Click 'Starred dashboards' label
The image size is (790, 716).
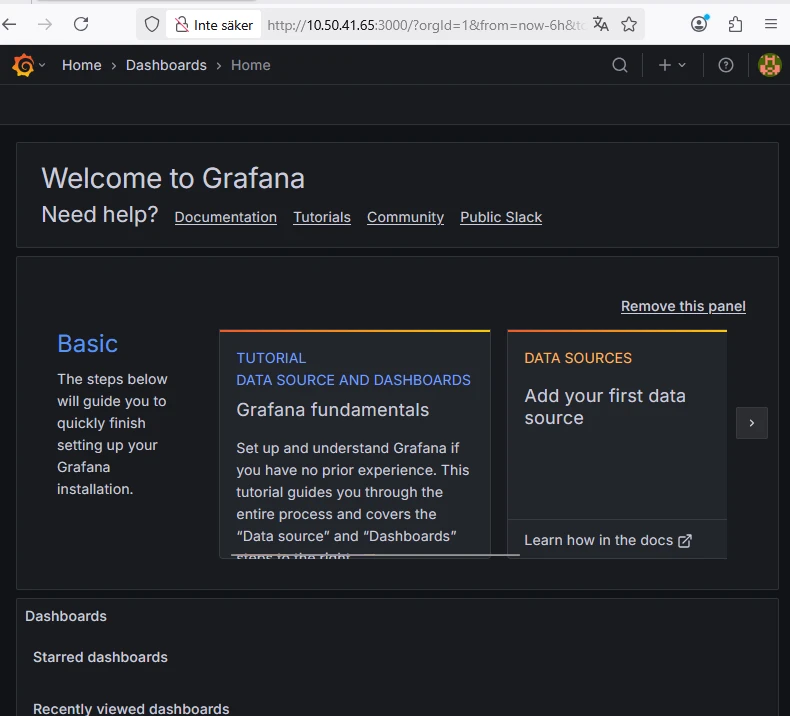(x=100, y=657)
